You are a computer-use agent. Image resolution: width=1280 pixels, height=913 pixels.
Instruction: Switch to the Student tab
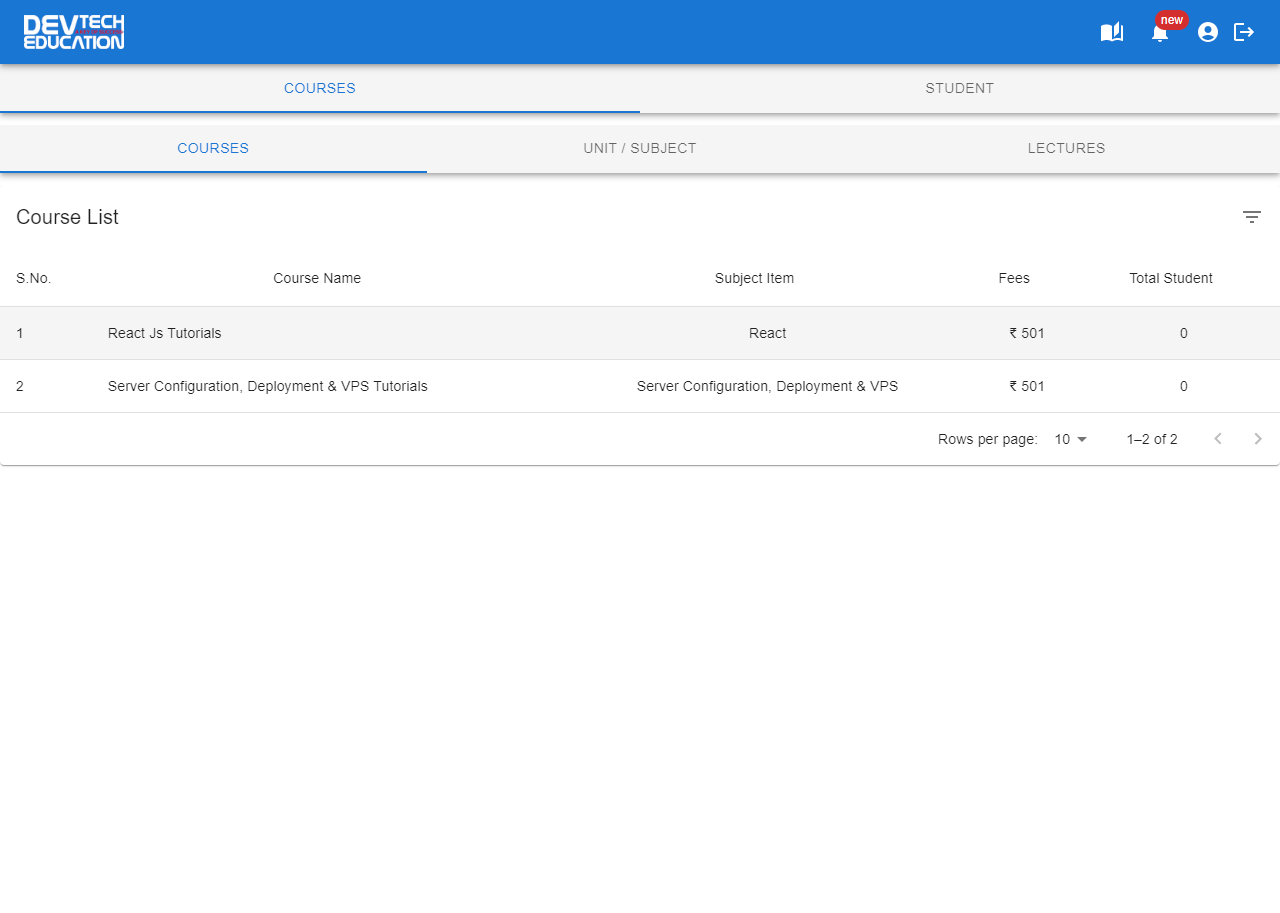(x=960, y=88)
